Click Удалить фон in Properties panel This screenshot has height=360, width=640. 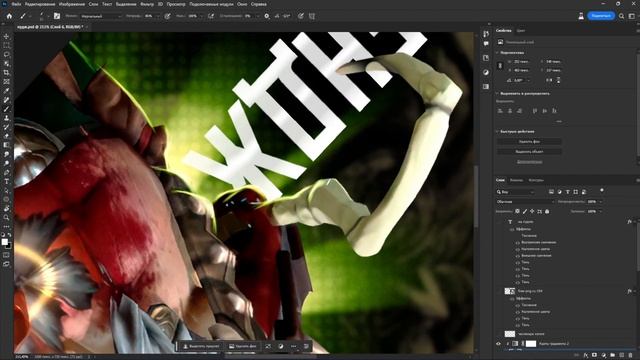pyautogui.click(x=529, y=142)
